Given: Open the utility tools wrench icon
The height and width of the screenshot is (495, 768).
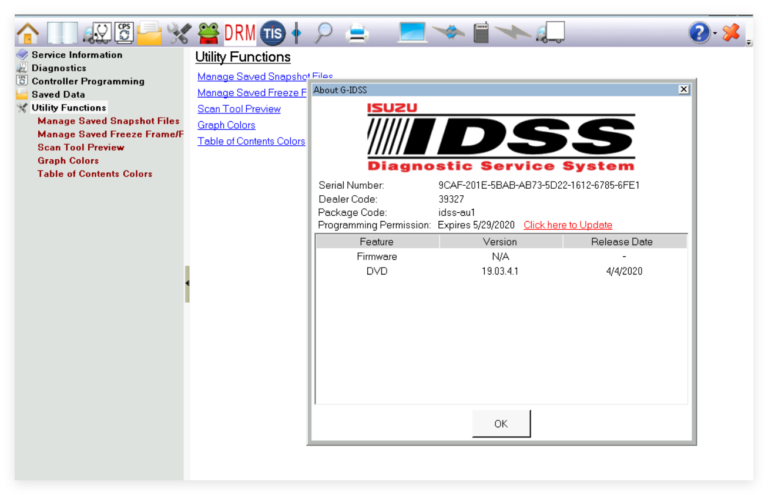Looking at the screenshot, I should click(x=179, y=33).
